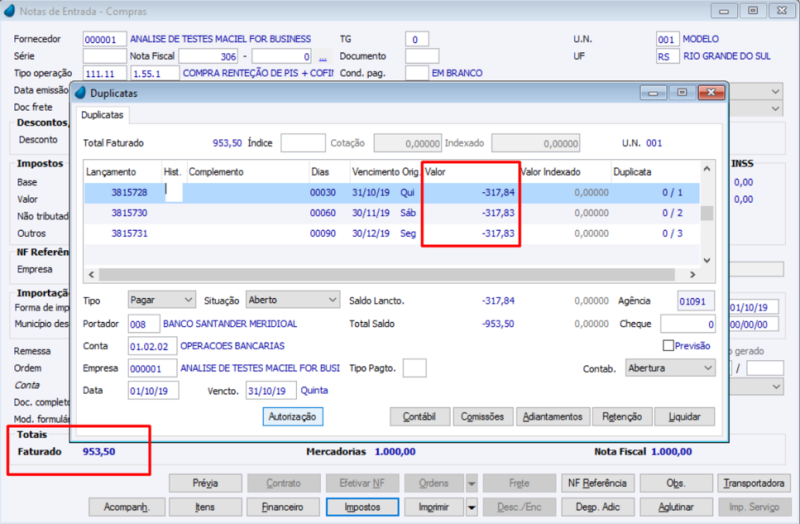Click the Notas de Entrada app icon
Screen dimensions: 800x524
pos(9,11)
